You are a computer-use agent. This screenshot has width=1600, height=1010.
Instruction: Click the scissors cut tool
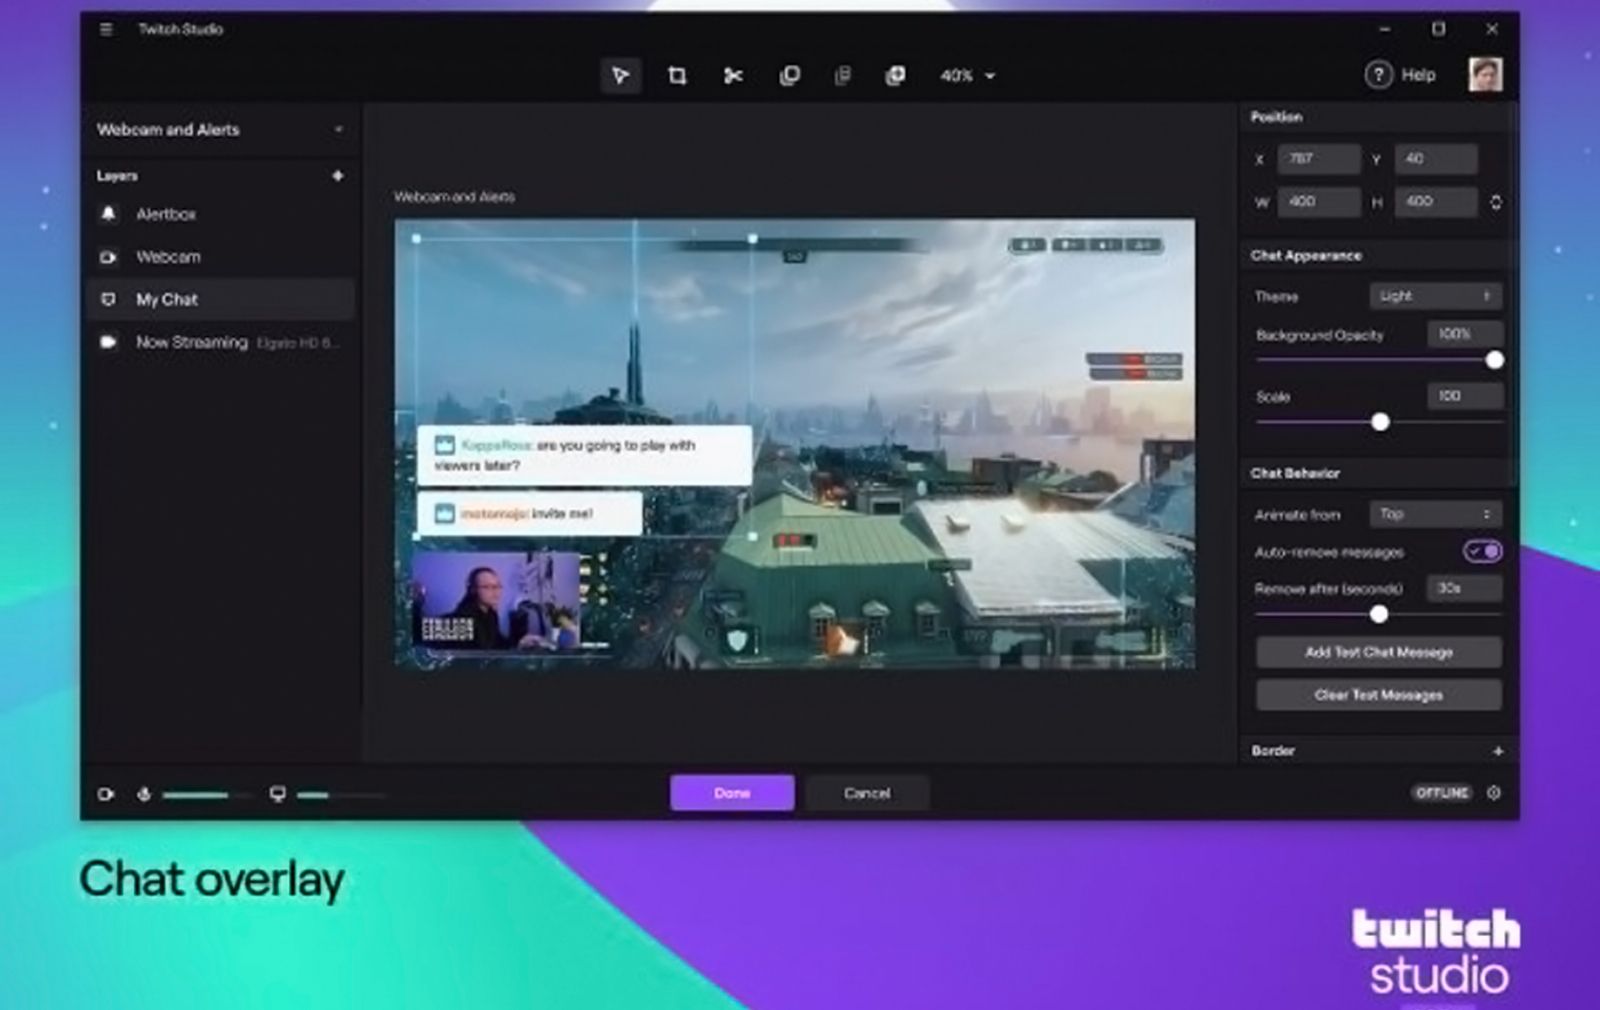click(733, 76)
